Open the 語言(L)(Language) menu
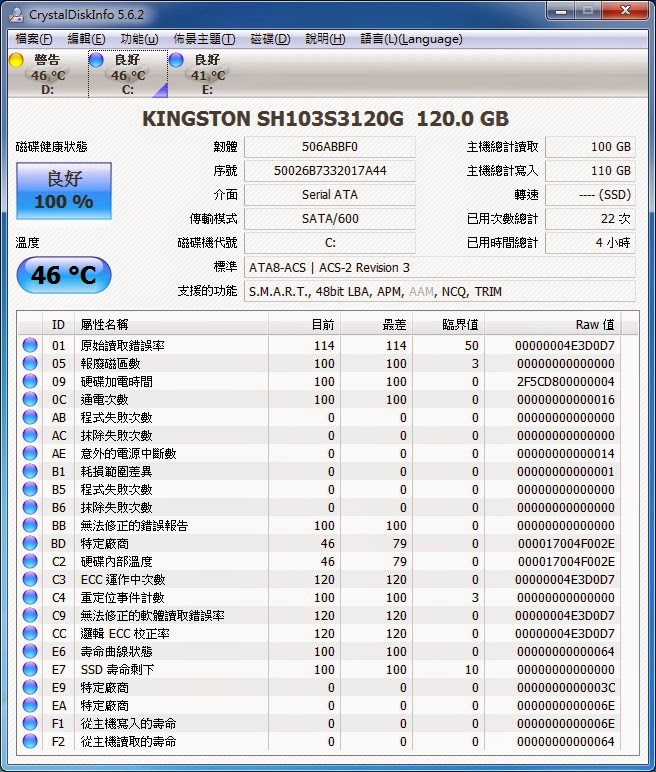 click(411, 38)
